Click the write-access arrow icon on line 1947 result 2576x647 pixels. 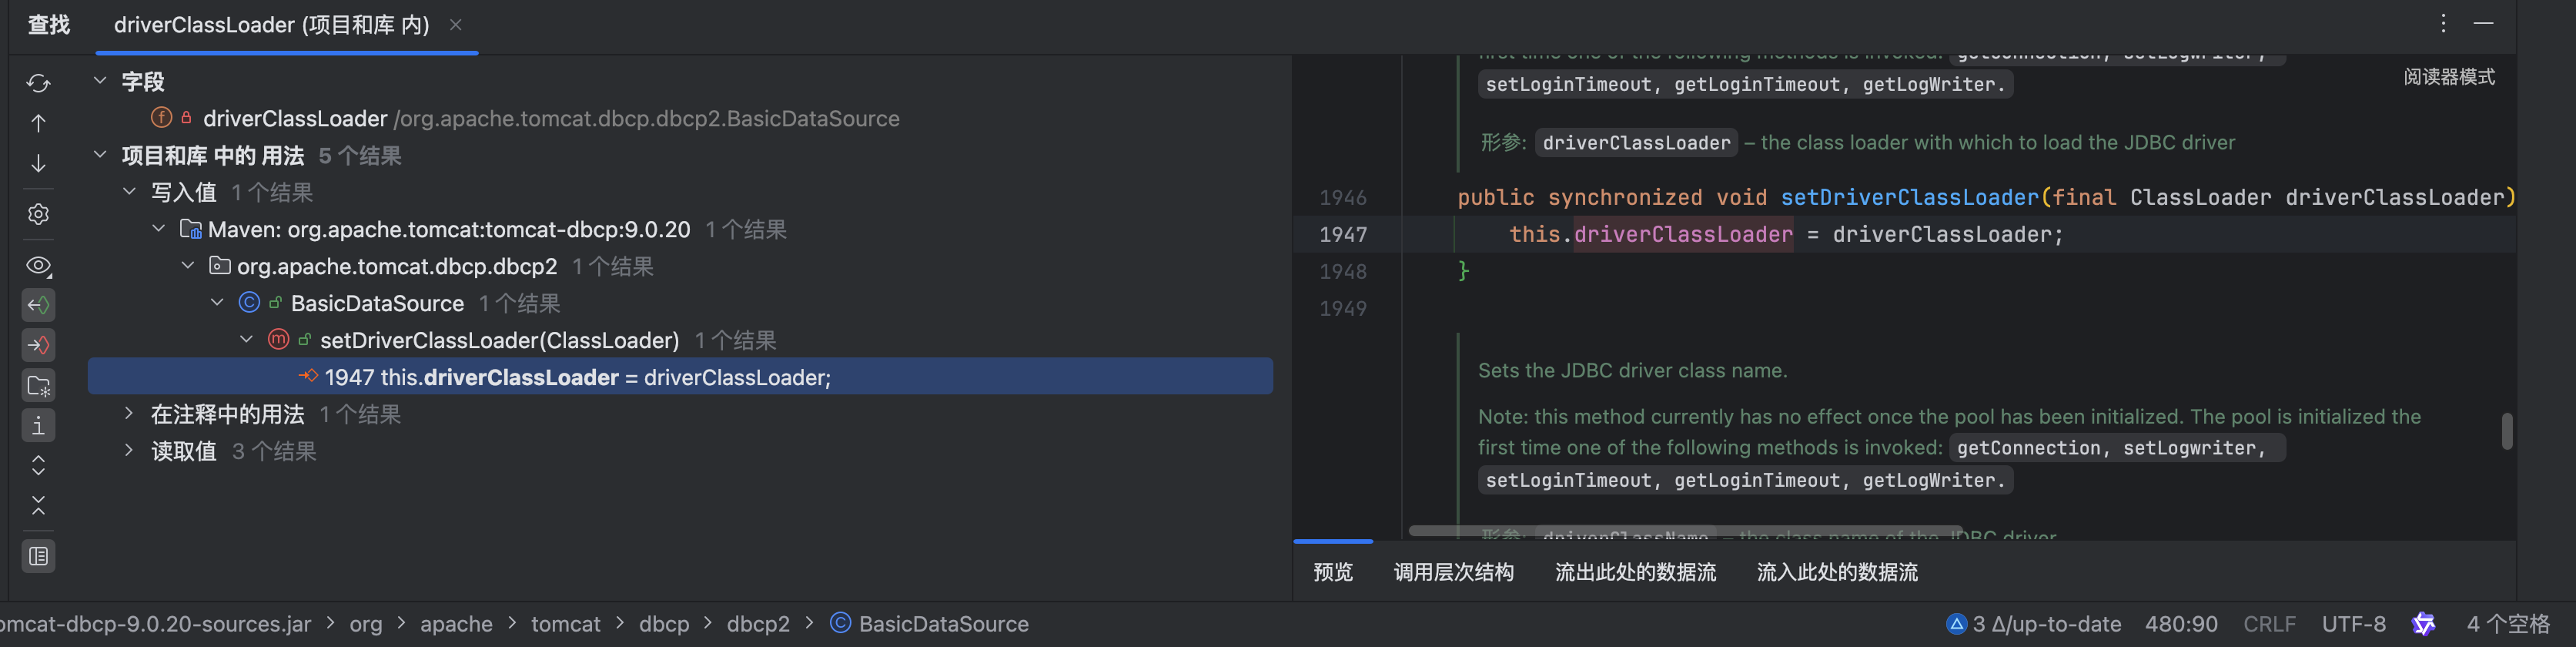(308, 376)
